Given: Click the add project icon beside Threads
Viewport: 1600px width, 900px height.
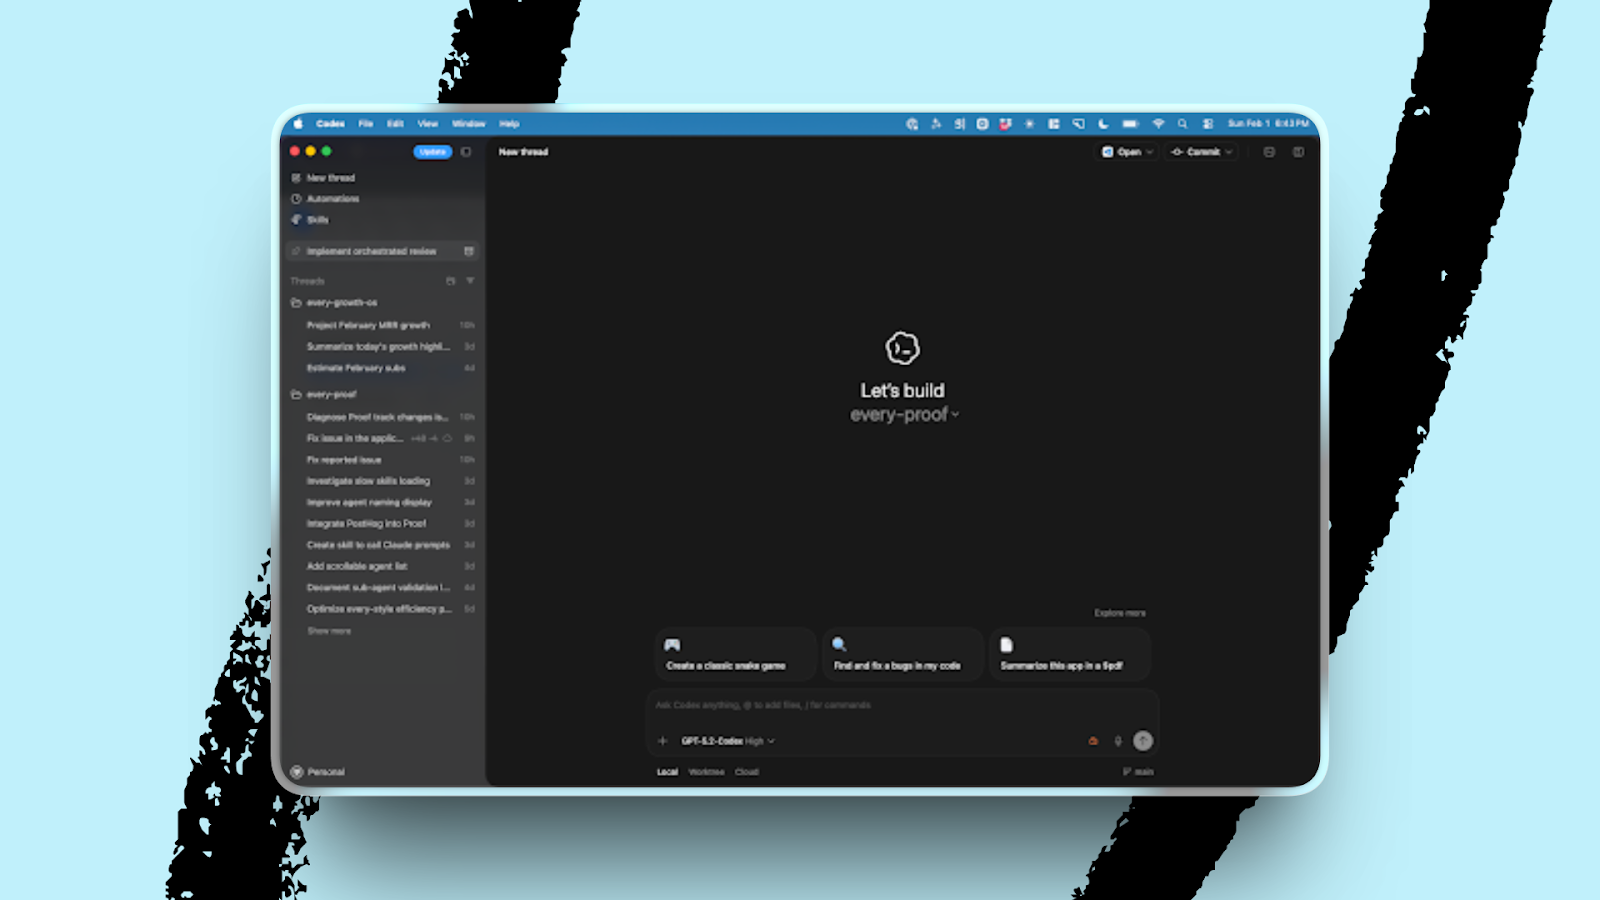Looking at the screenshot, I should (450, 281).
